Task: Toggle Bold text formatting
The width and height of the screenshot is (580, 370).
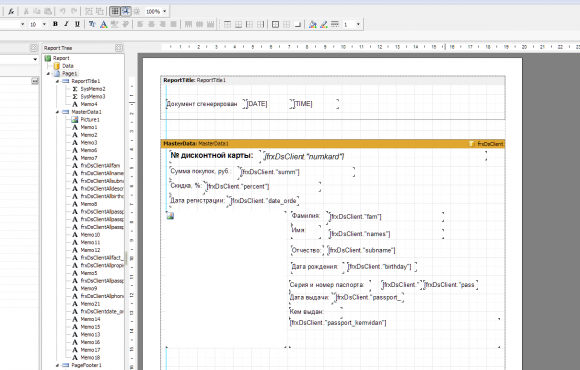Action: click(55, 24)
